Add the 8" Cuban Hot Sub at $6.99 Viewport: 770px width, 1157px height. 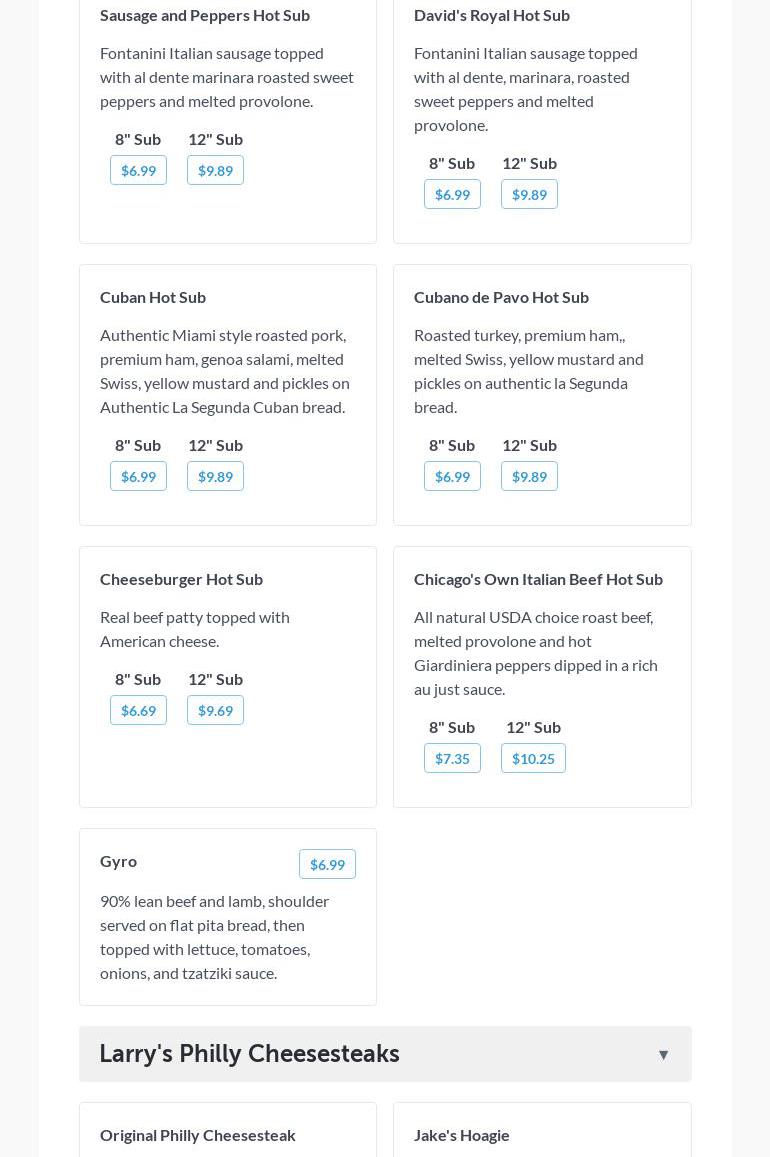pos(138,477)
